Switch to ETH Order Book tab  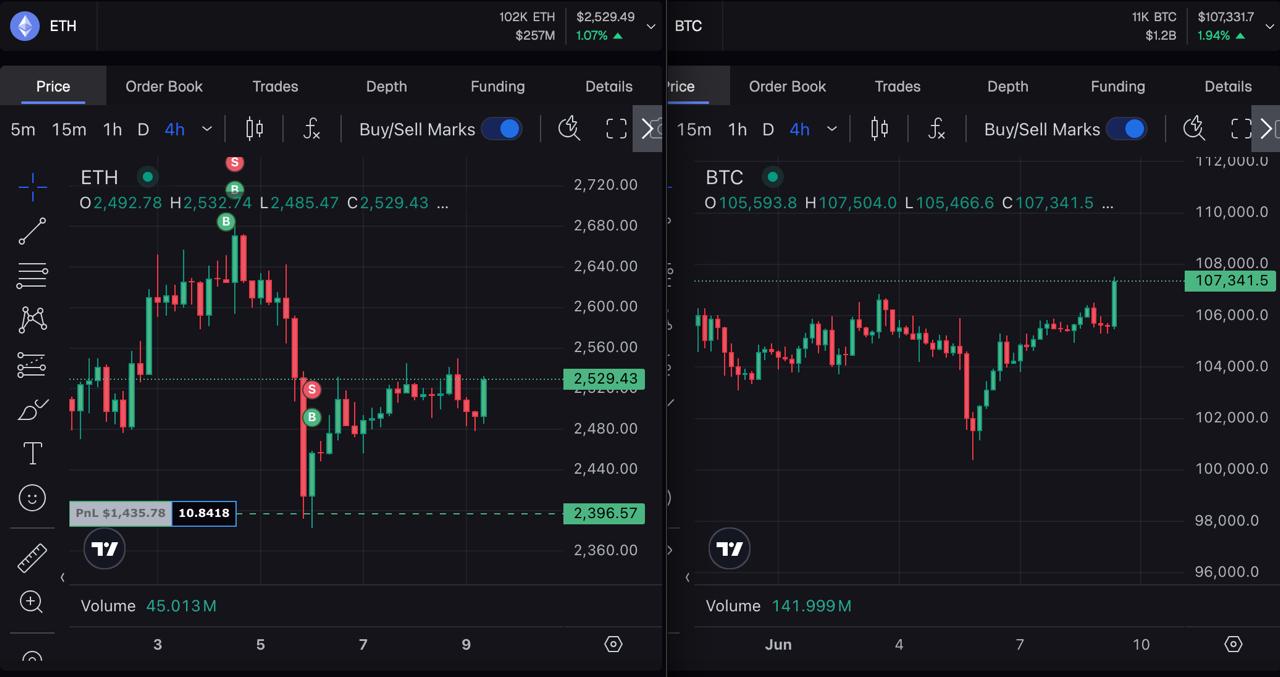[x=164, y=86]
